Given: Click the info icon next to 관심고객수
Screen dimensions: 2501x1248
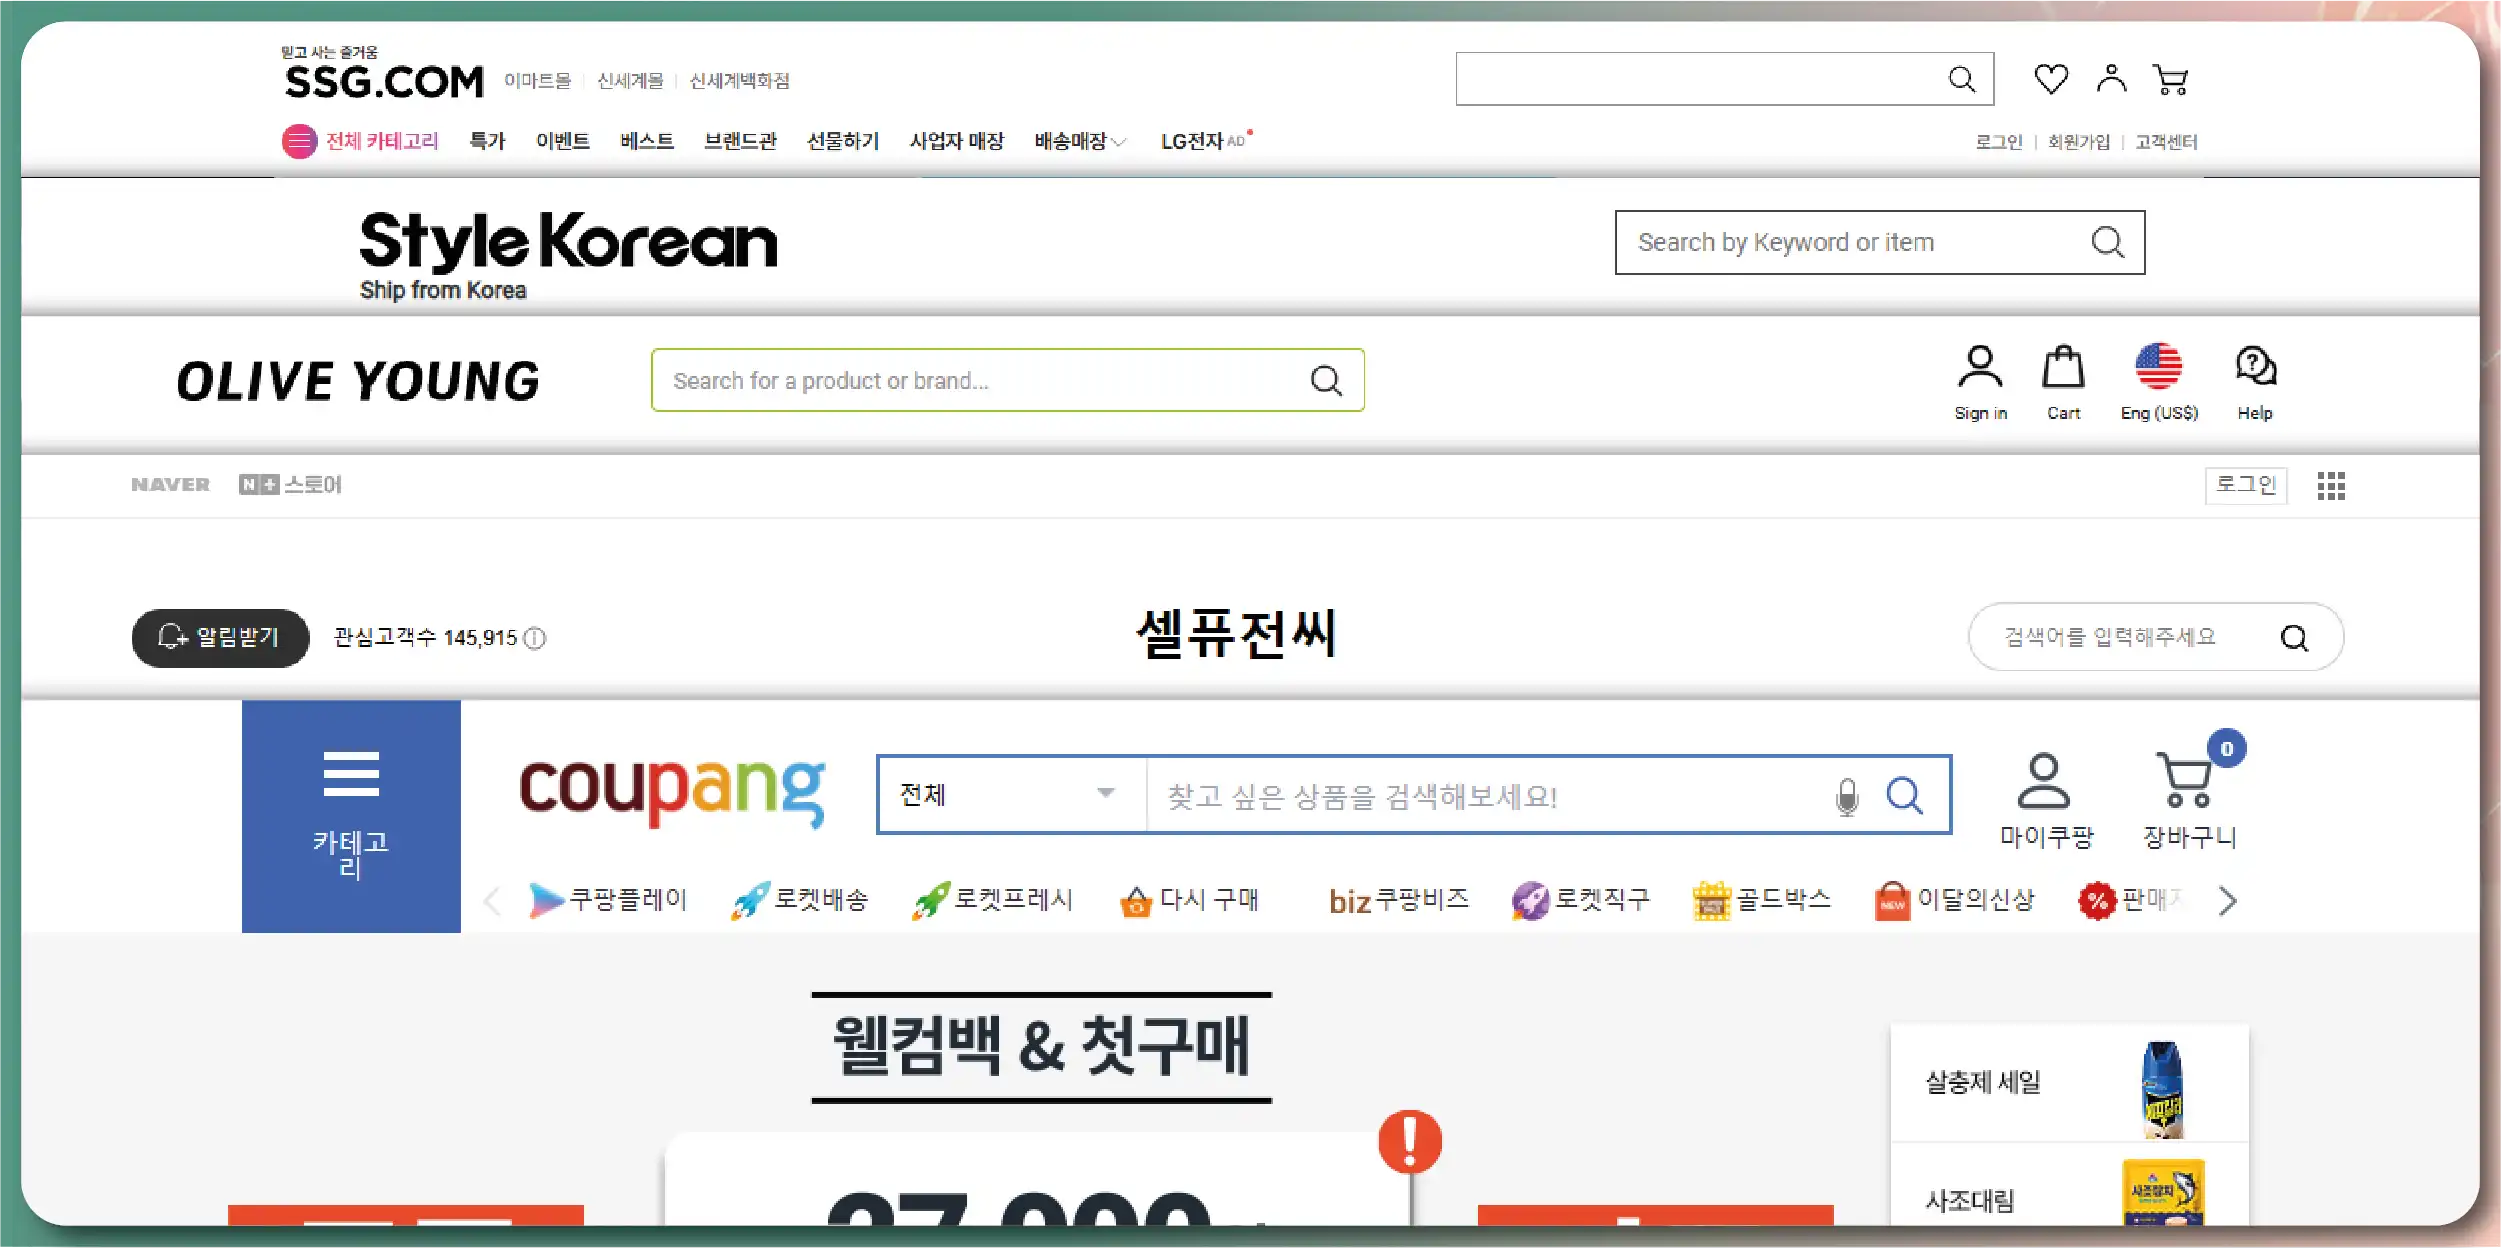Looking at the screenshot, I should 535,638.
